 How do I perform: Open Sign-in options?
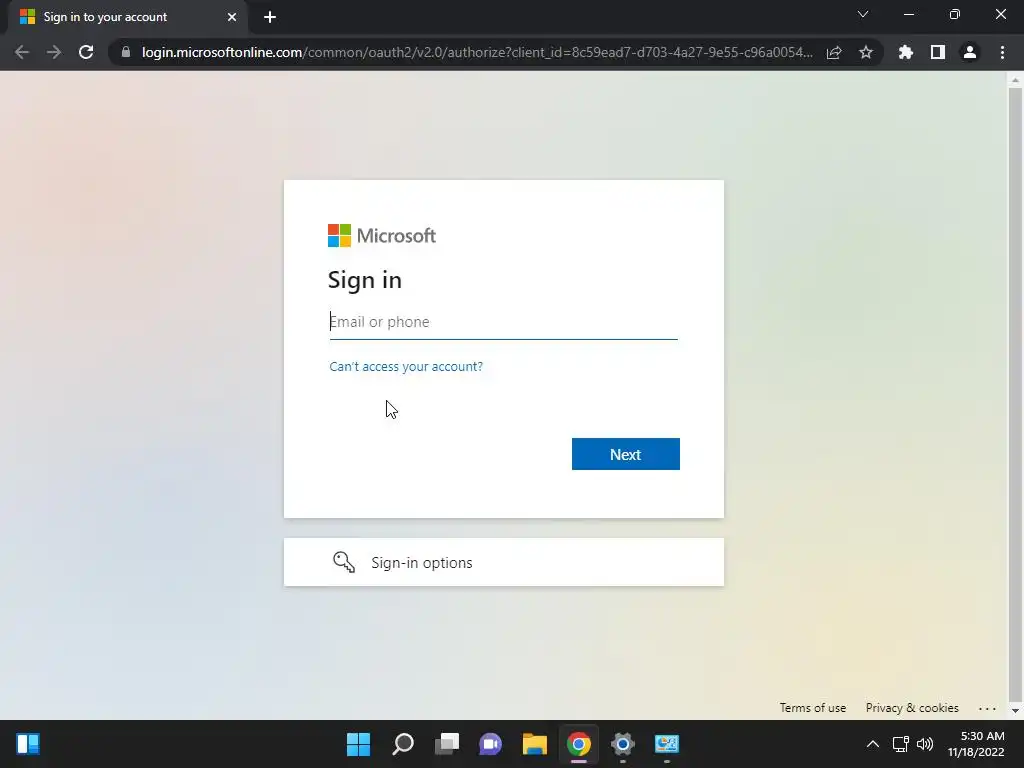click(x=504, y=562)
